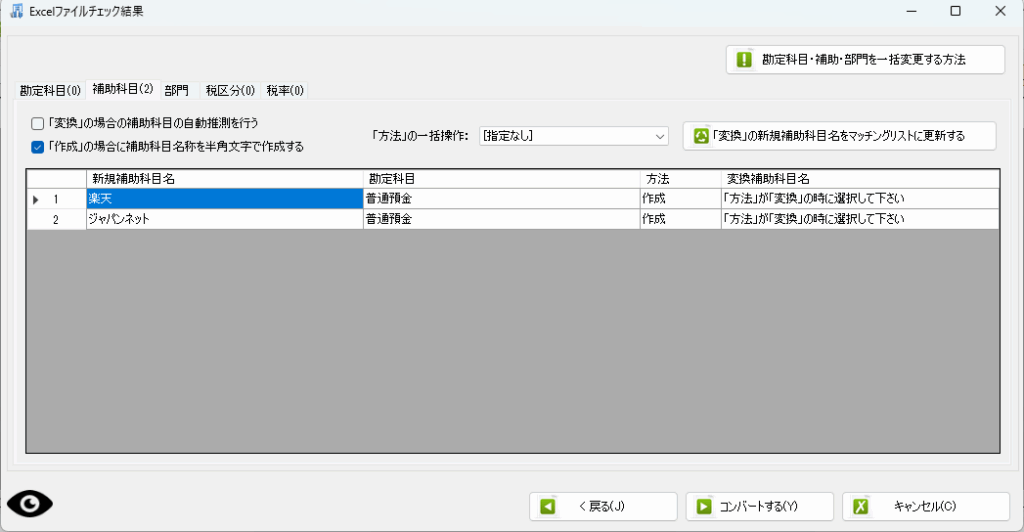Click the green X icon on cancel button
Viewport: 1024px width, 532px height.
pos(860,507)
